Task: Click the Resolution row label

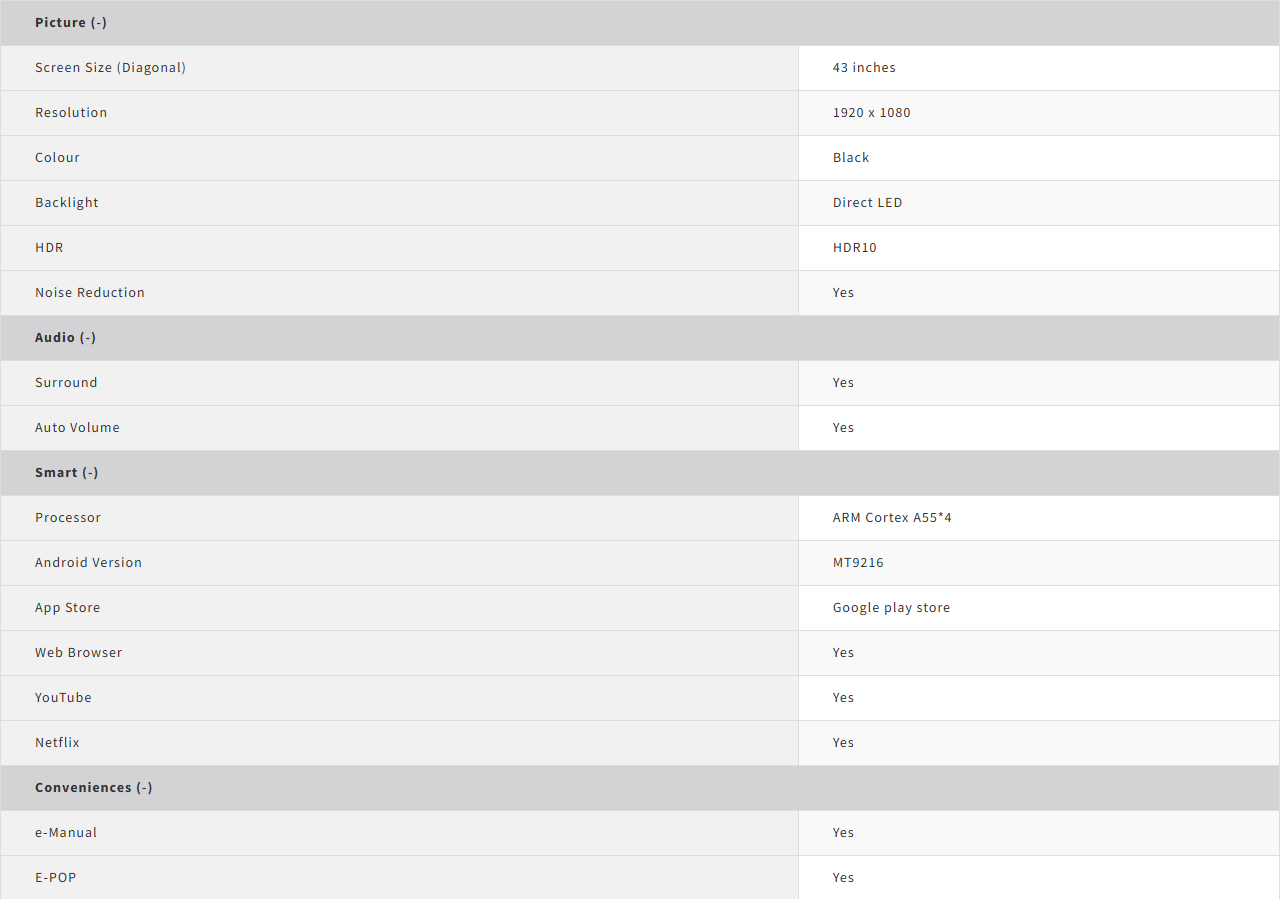Action: pyautogui.click(x=71, y=112)
